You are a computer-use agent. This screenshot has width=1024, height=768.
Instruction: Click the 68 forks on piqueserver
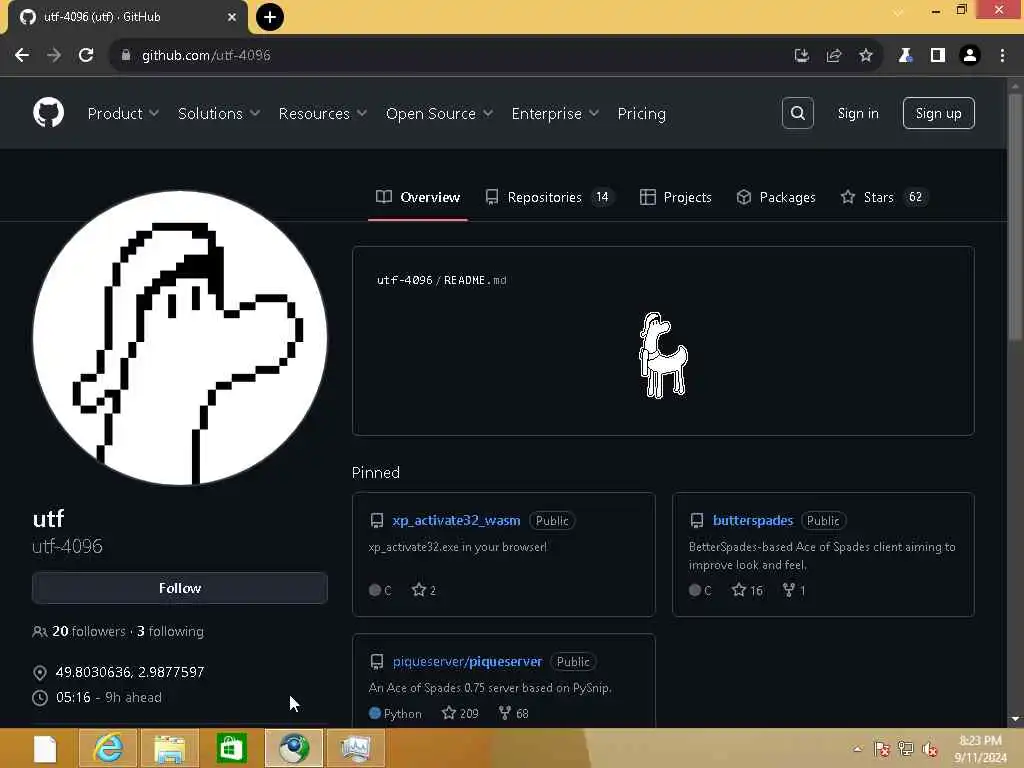click(513, 713)
